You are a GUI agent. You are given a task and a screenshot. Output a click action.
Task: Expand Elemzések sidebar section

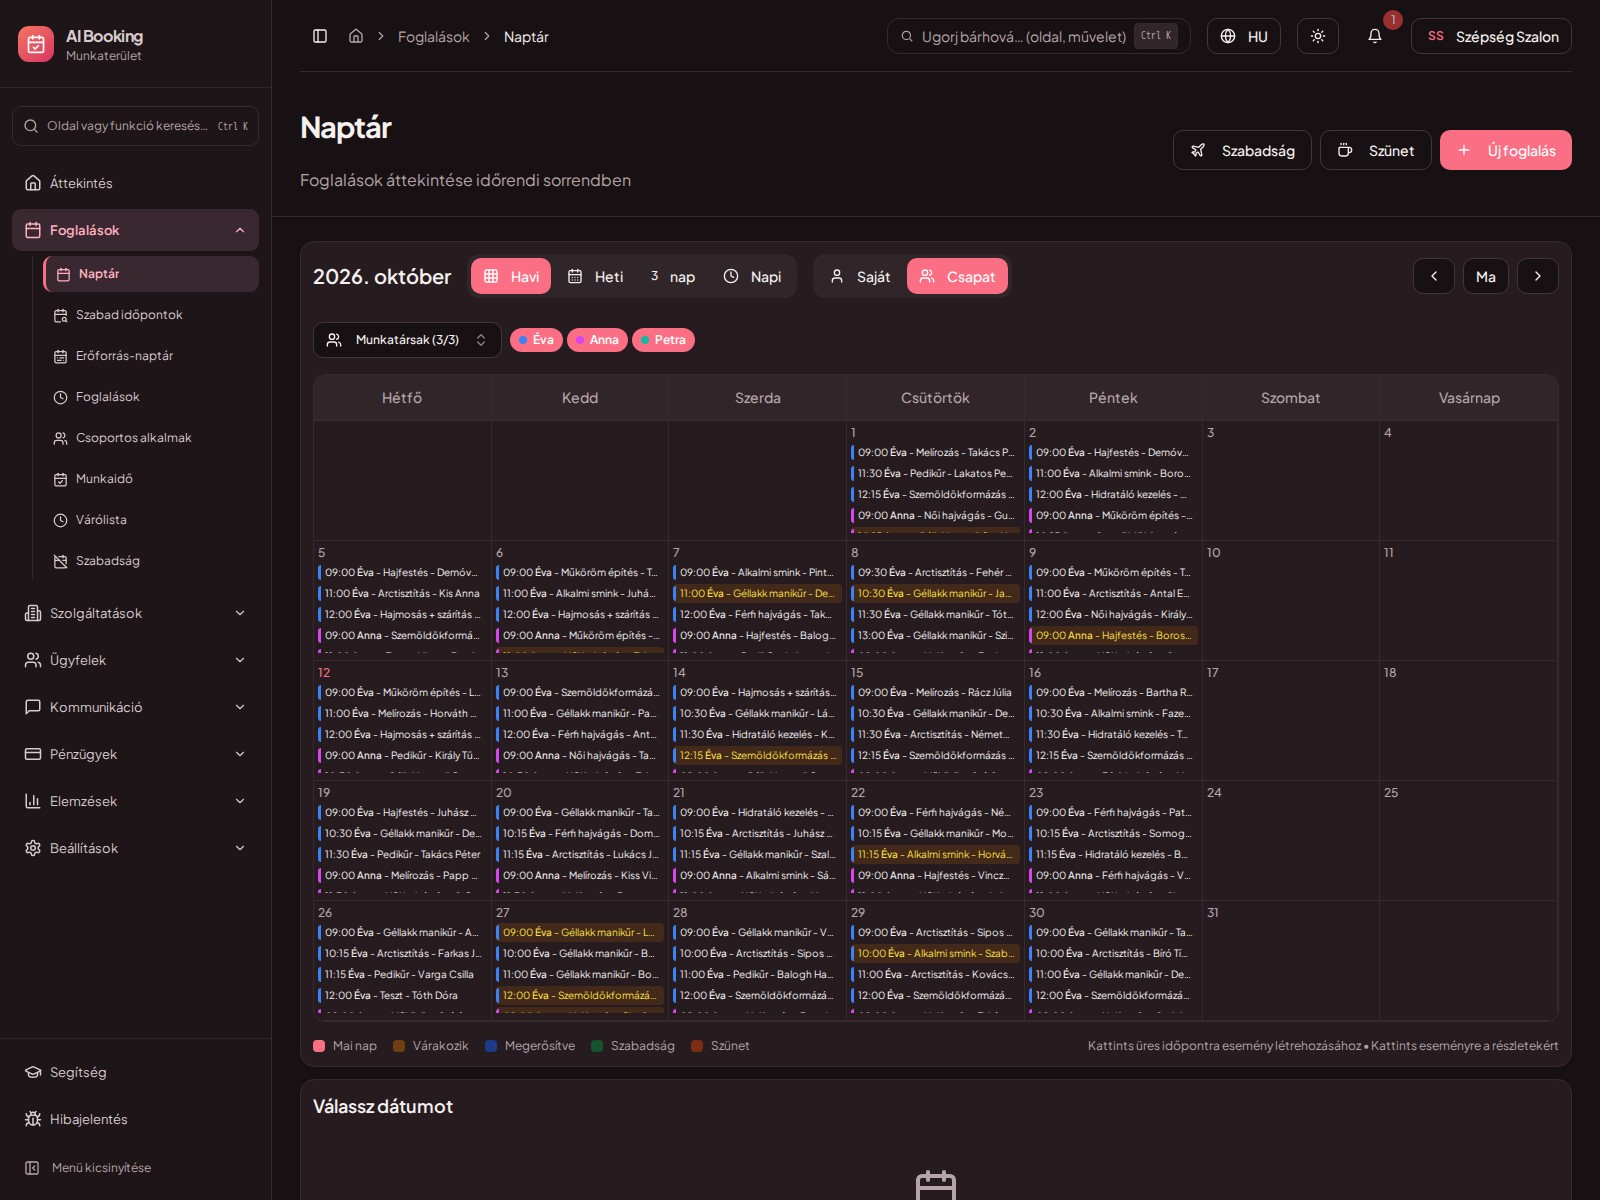(135, 801)
